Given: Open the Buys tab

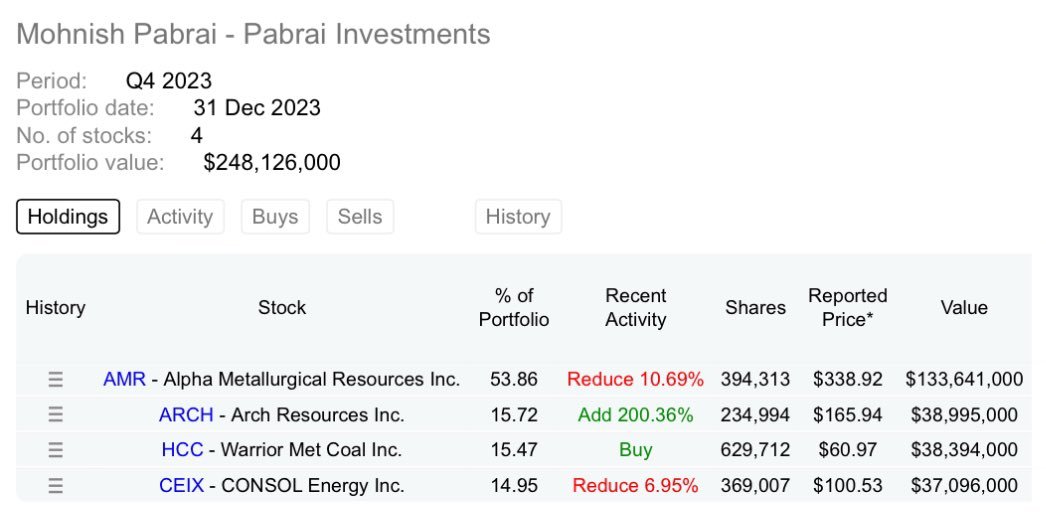Looking at the screenshot, I should click(x=275, y=217).
